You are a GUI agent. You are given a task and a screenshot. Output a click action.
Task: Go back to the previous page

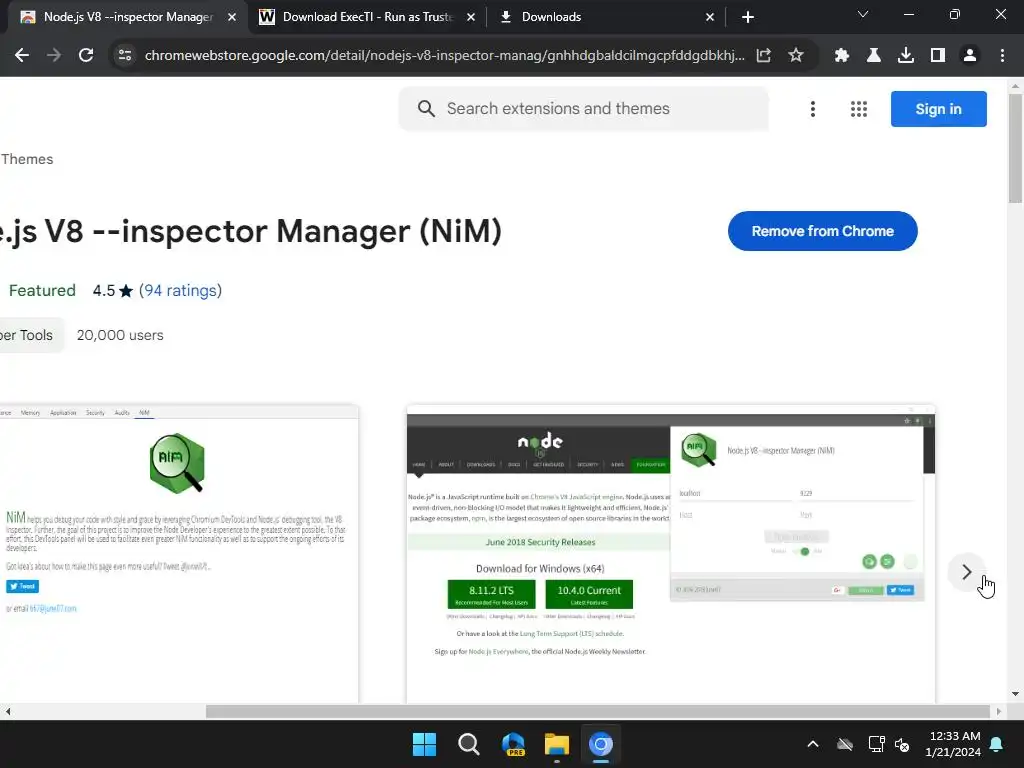point(22,56)
